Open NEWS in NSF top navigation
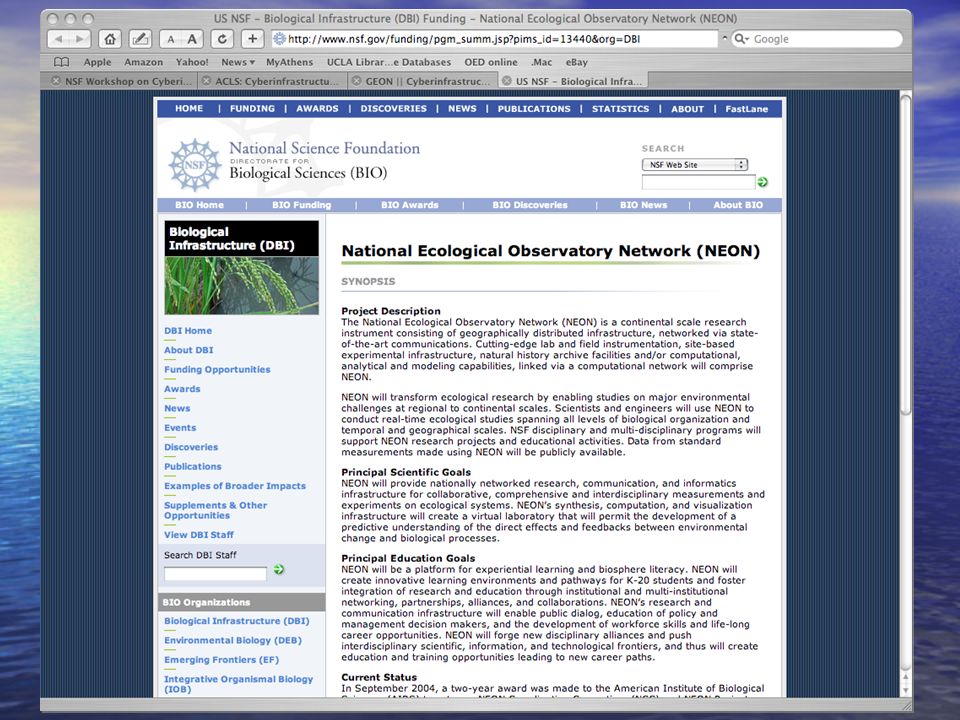 [462, 108]
